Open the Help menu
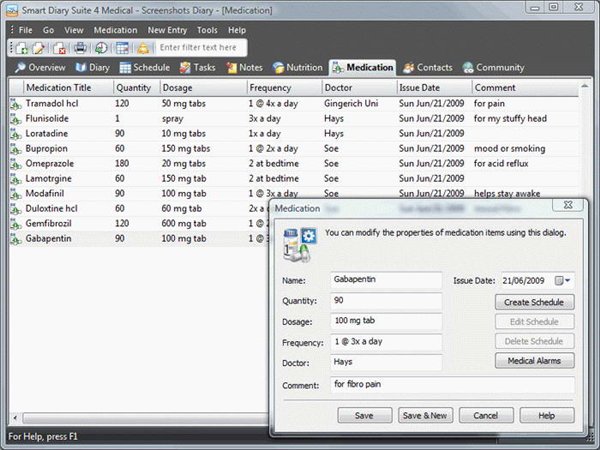The image size is (600, 450). coord(237,30)
